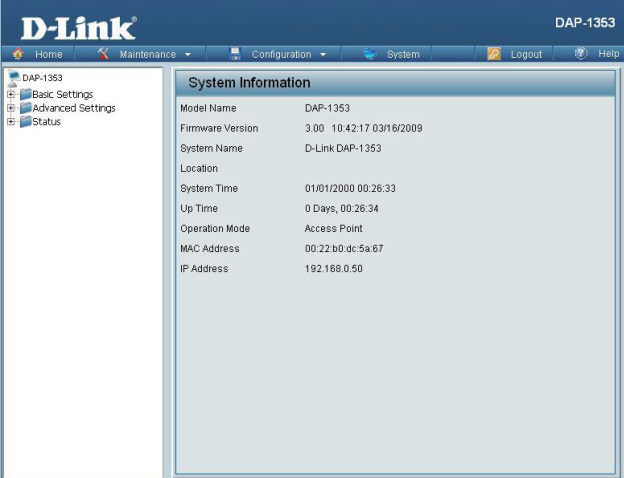This screenshot has width=624, height=478.
Task: Click the Basic Settings folder icon
Action: [26, 94]
